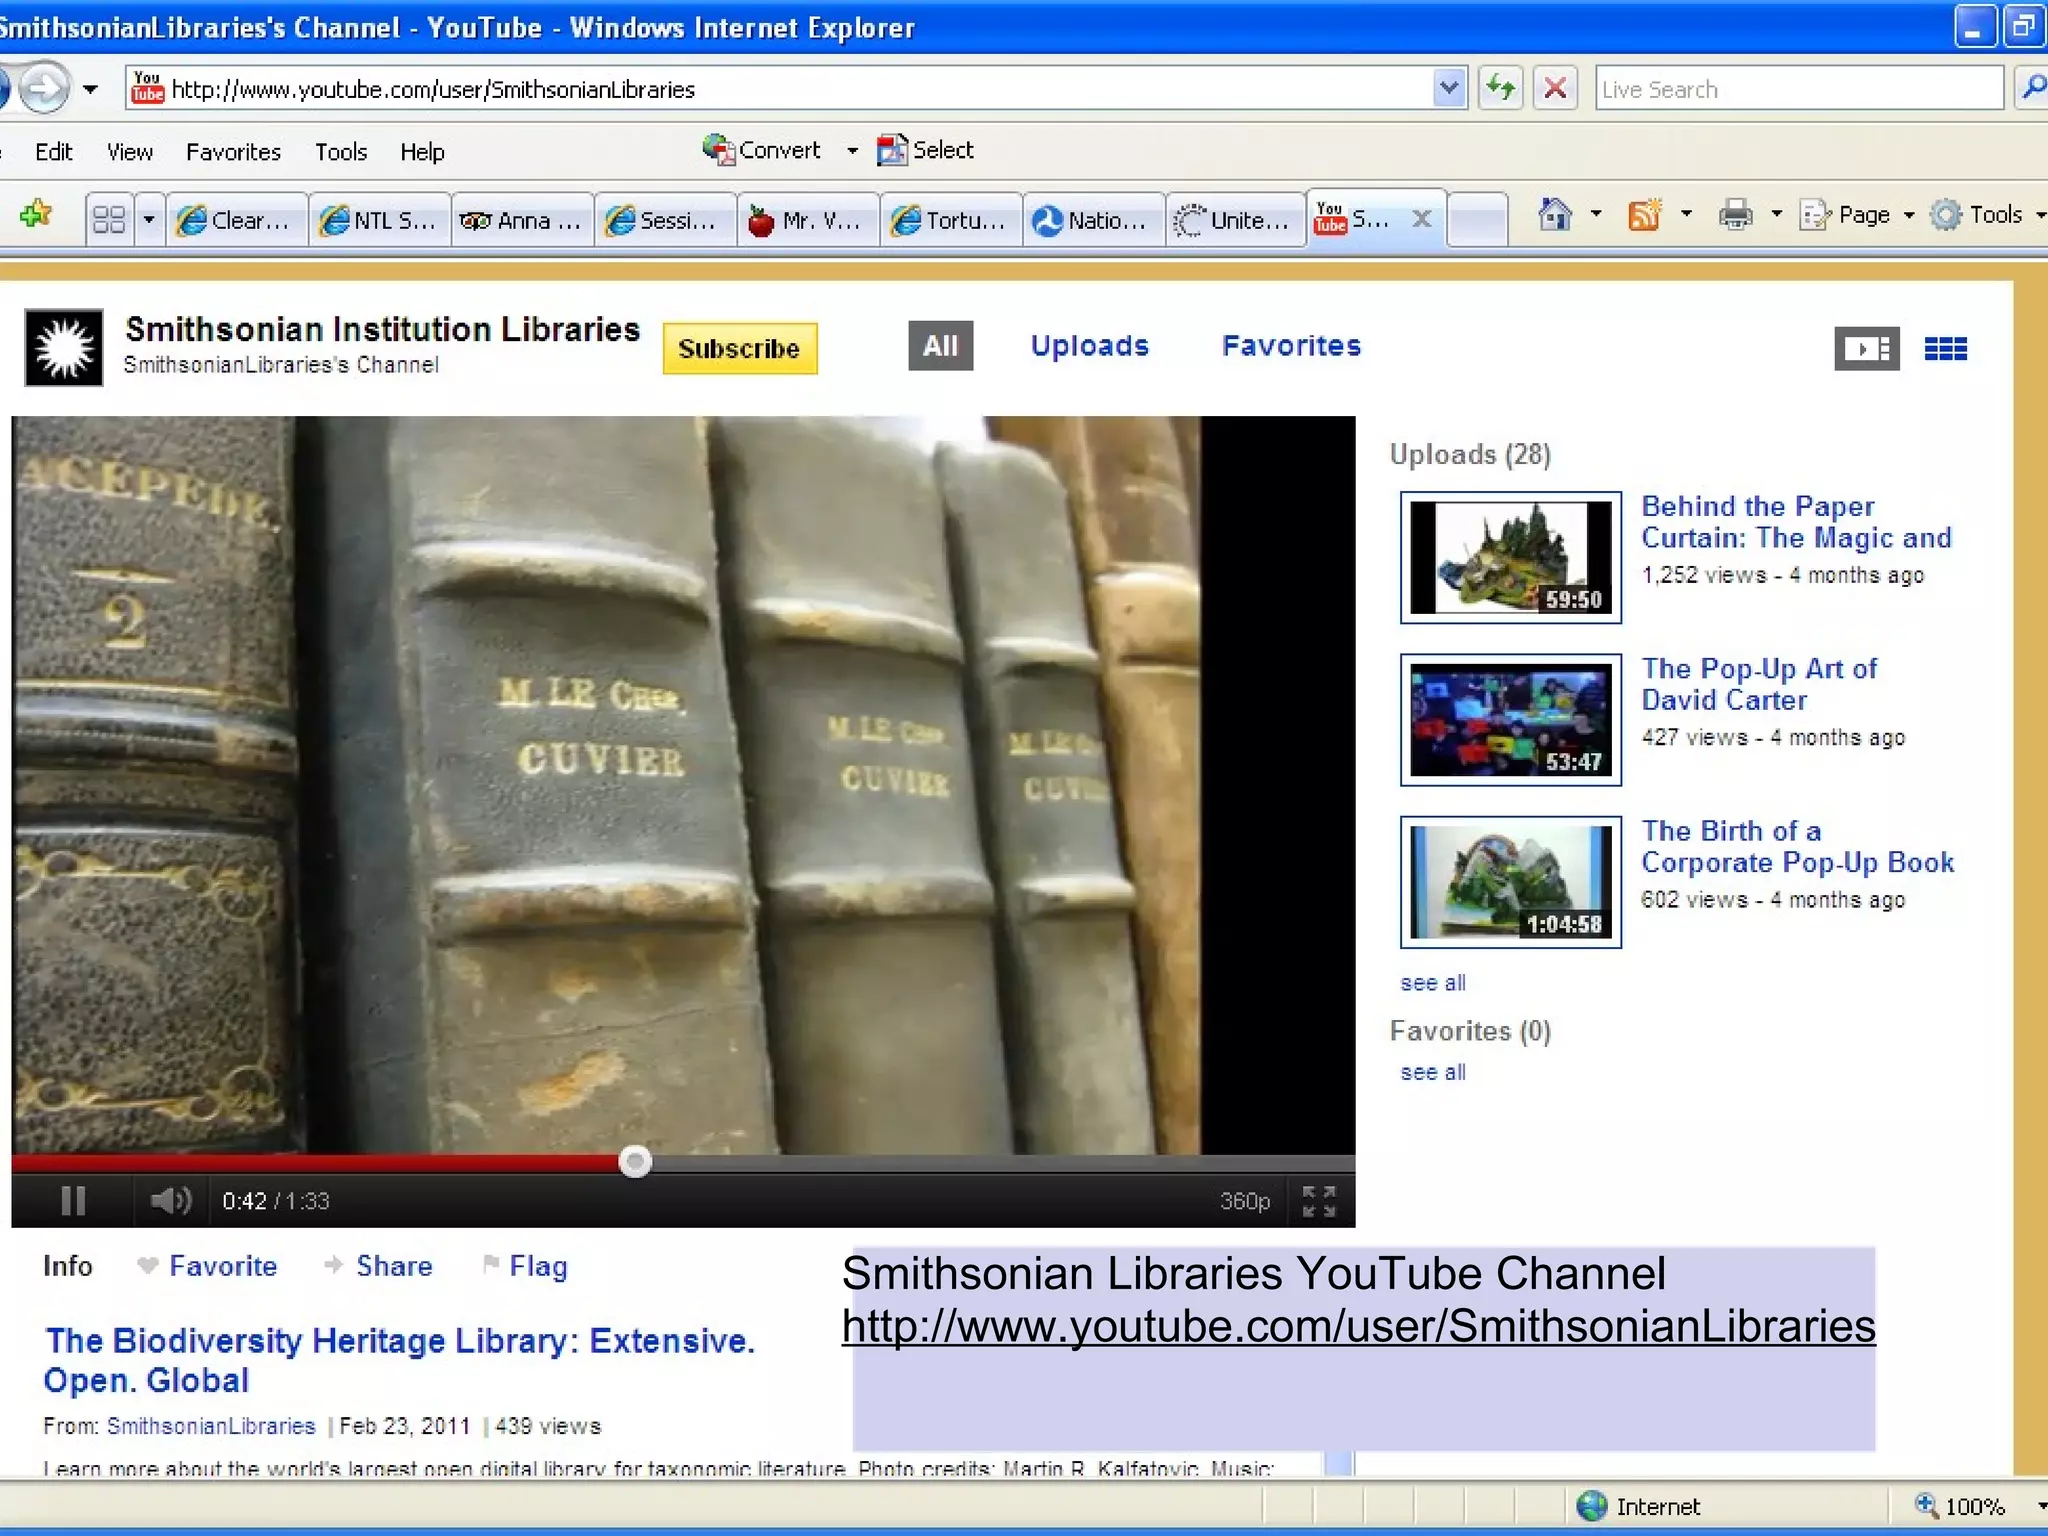
Task: Open a new blank browser tab
Action: [1477, 219]
